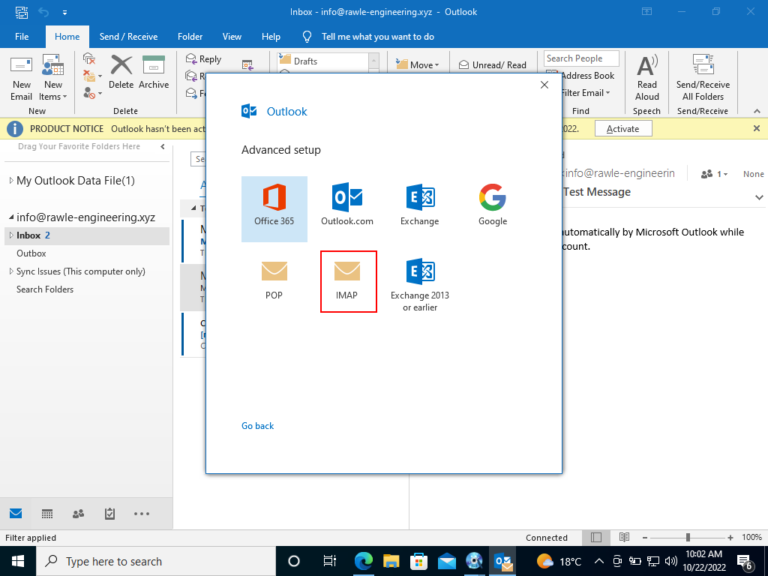Open the Ignore conversation icon

tap(89, 59)
